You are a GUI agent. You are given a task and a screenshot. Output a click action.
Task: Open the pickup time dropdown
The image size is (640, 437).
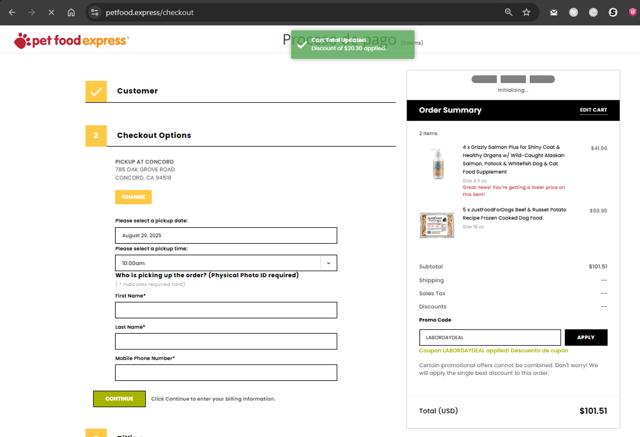pos(226,263)
